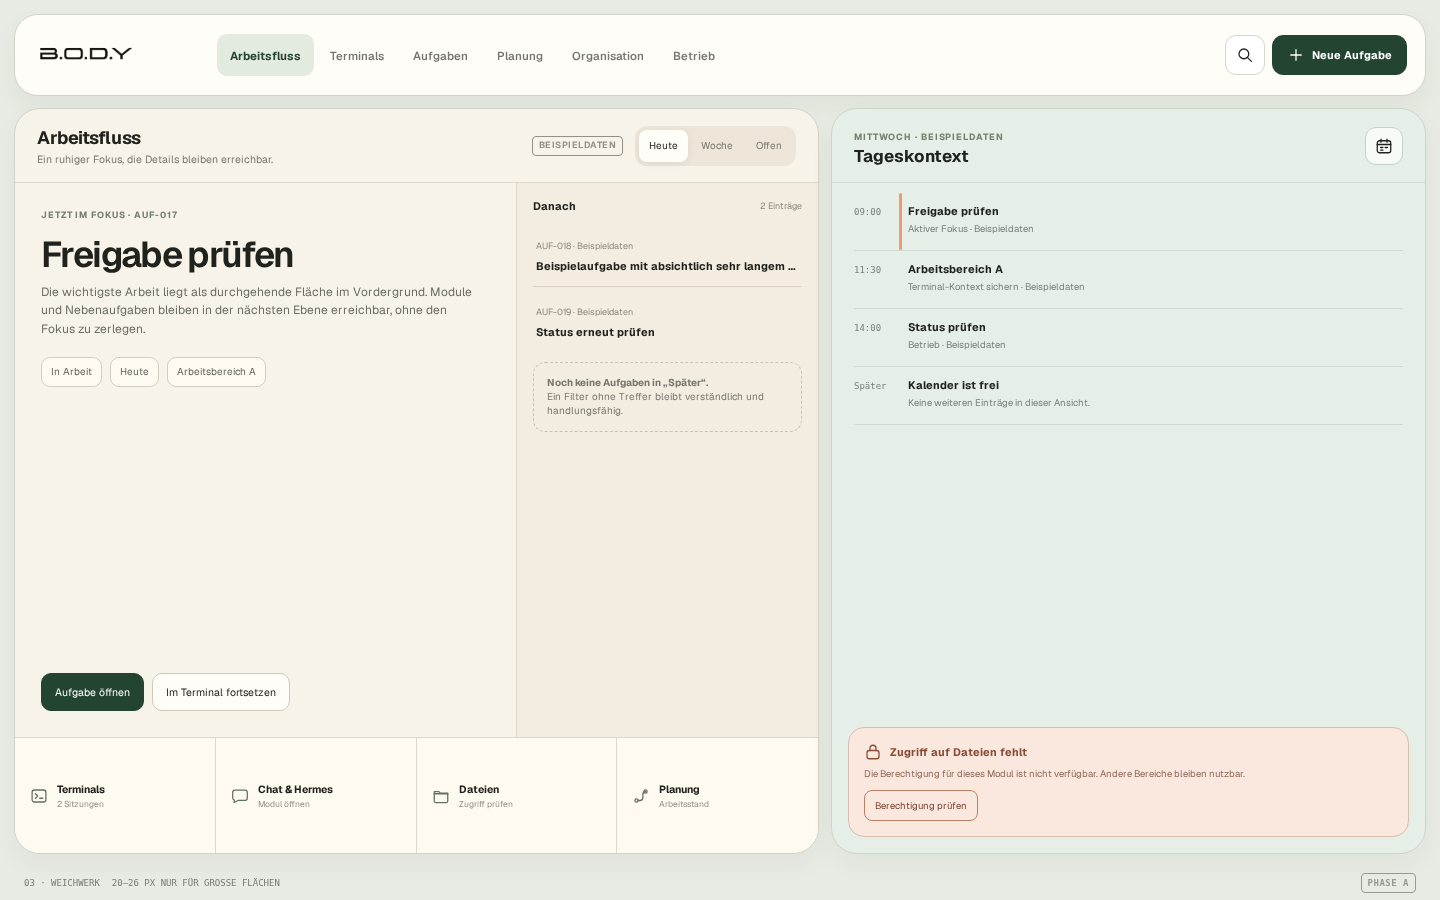Click the lock icon in the access warning
Viewport: 1440px width, 900px height.
point(873,752)
